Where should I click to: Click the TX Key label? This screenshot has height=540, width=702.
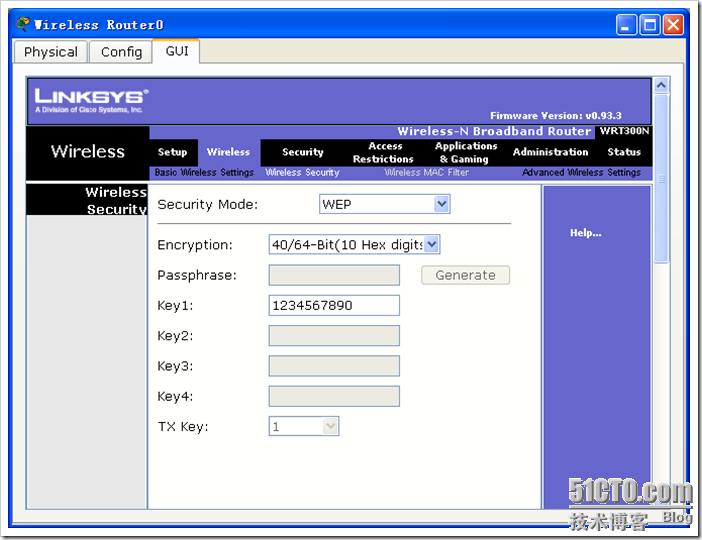coord(183,427)
